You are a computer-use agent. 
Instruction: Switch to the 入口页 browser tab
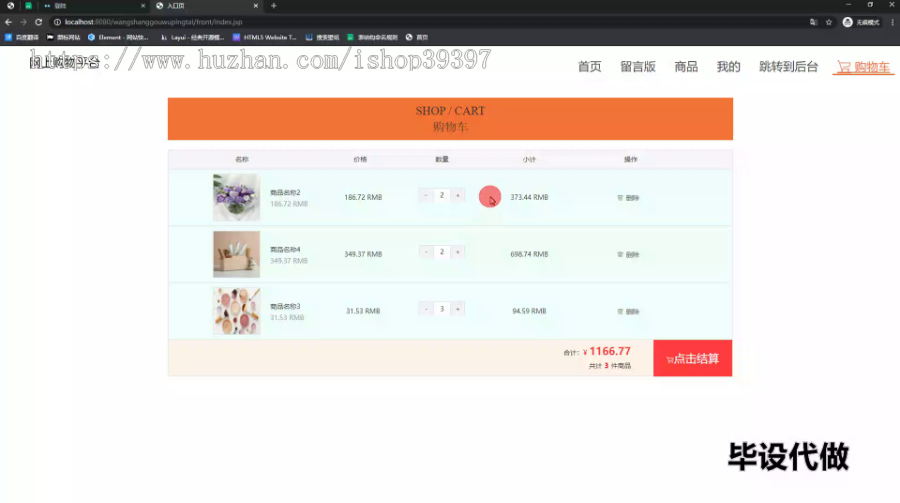pyautogui.click(x=207, y=6)
